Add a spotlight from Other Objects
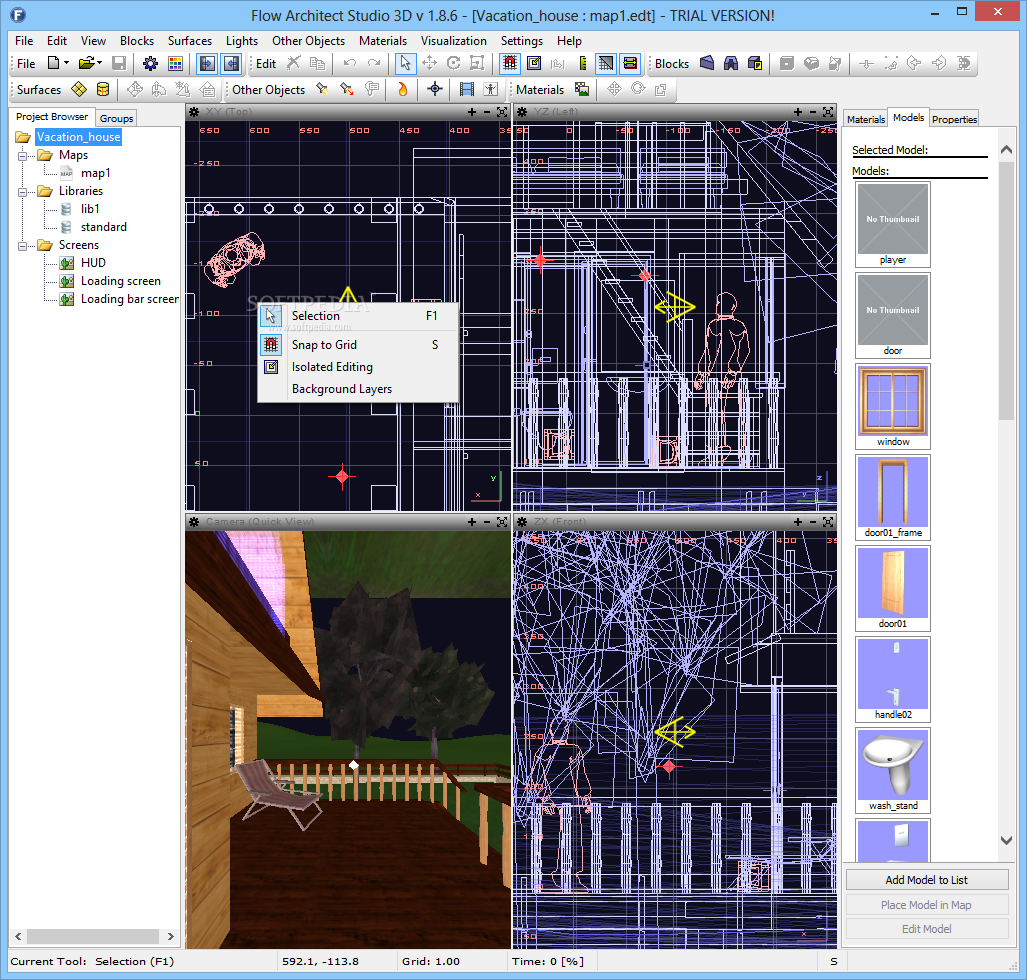This screenshot has width=1027, height=980. tap(322, 89)
